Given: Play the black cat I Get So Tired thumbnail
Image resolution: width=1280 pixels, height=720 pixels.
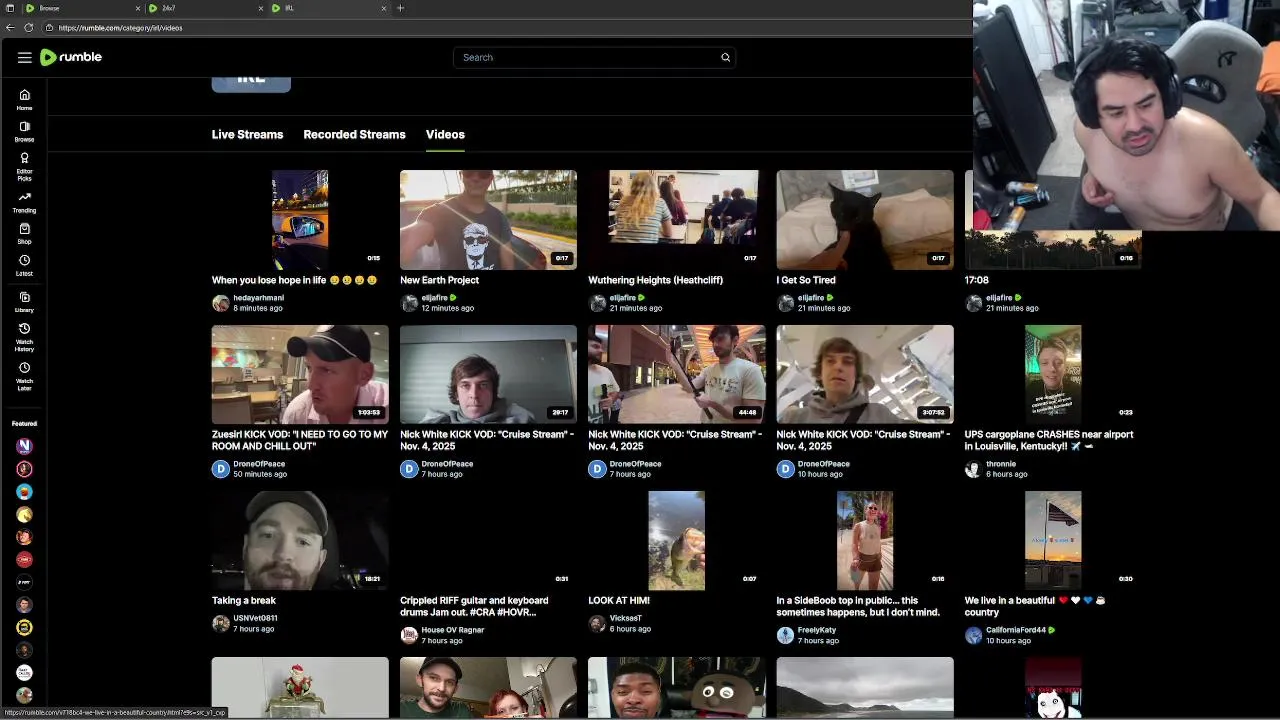Looking at the screenshot, I should coord(865,219).
